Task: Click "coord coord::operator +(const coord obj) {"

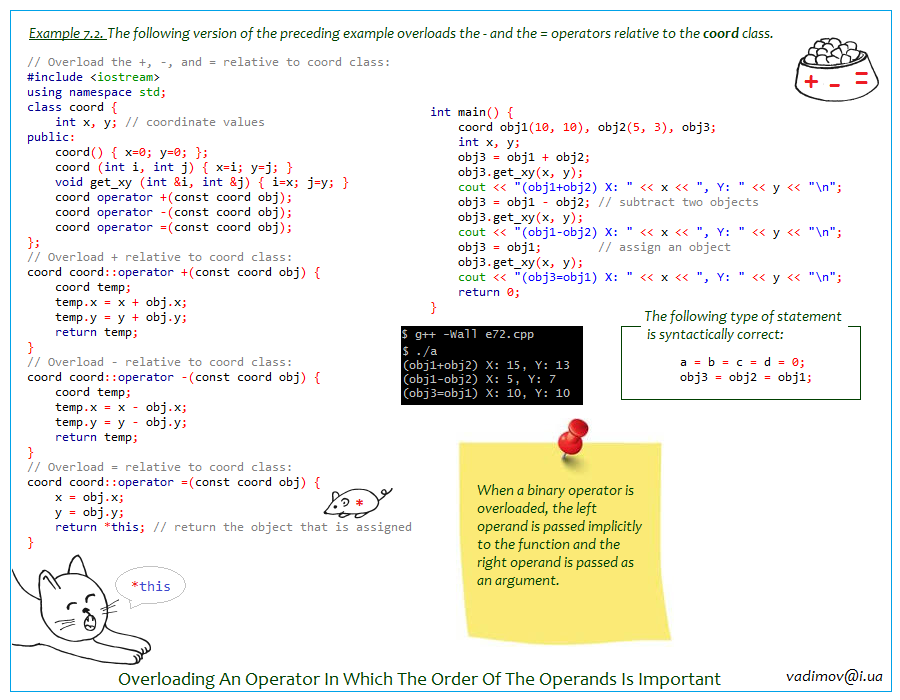Action: click(174, 272)
